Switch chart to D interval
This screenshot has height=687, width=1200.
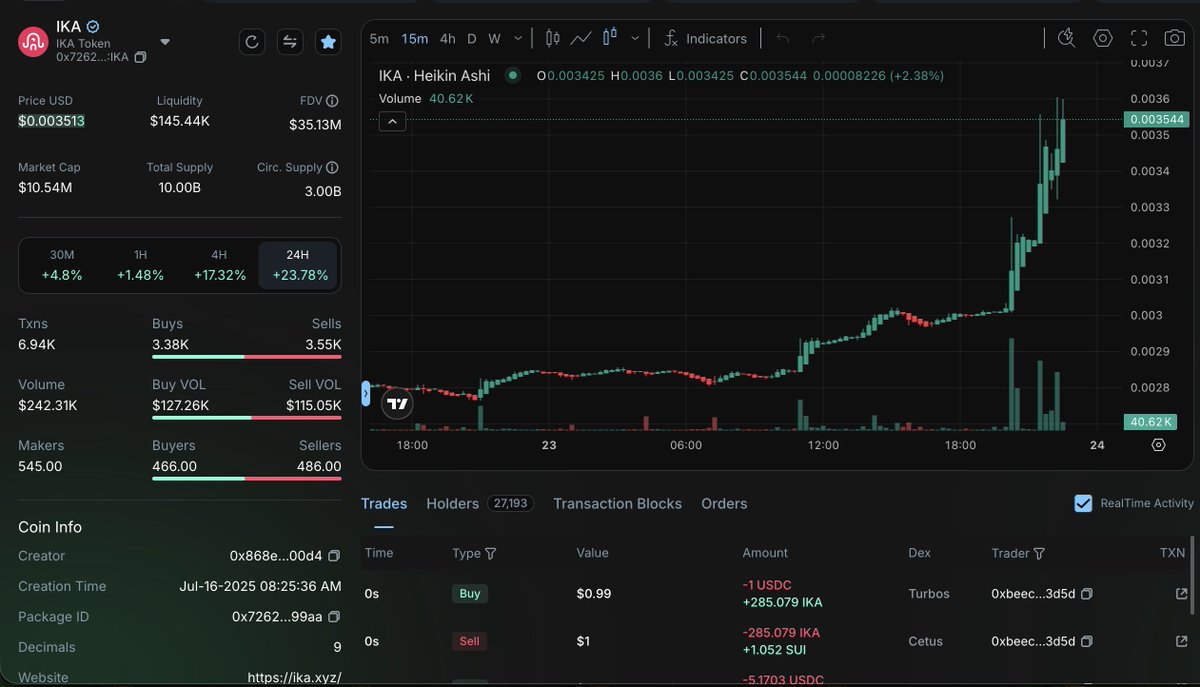[x=472, y=38]
